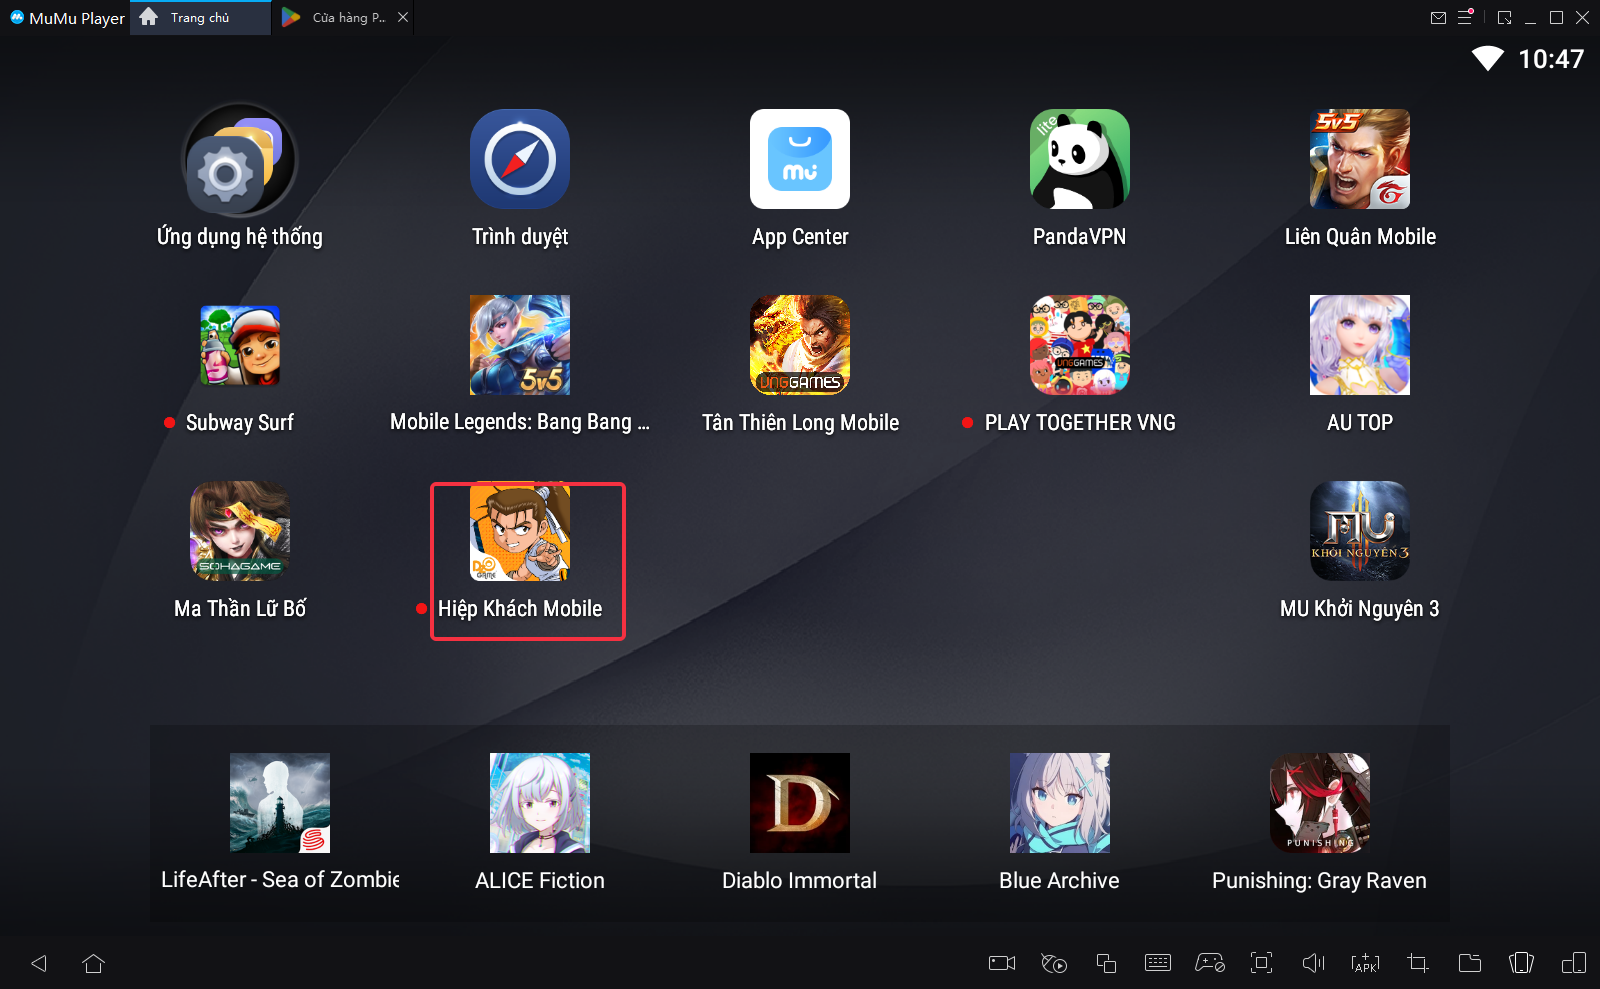The width and height of the screenshot is (1600, 989).
Task: Open the volume control
Action: point(1313,963)
